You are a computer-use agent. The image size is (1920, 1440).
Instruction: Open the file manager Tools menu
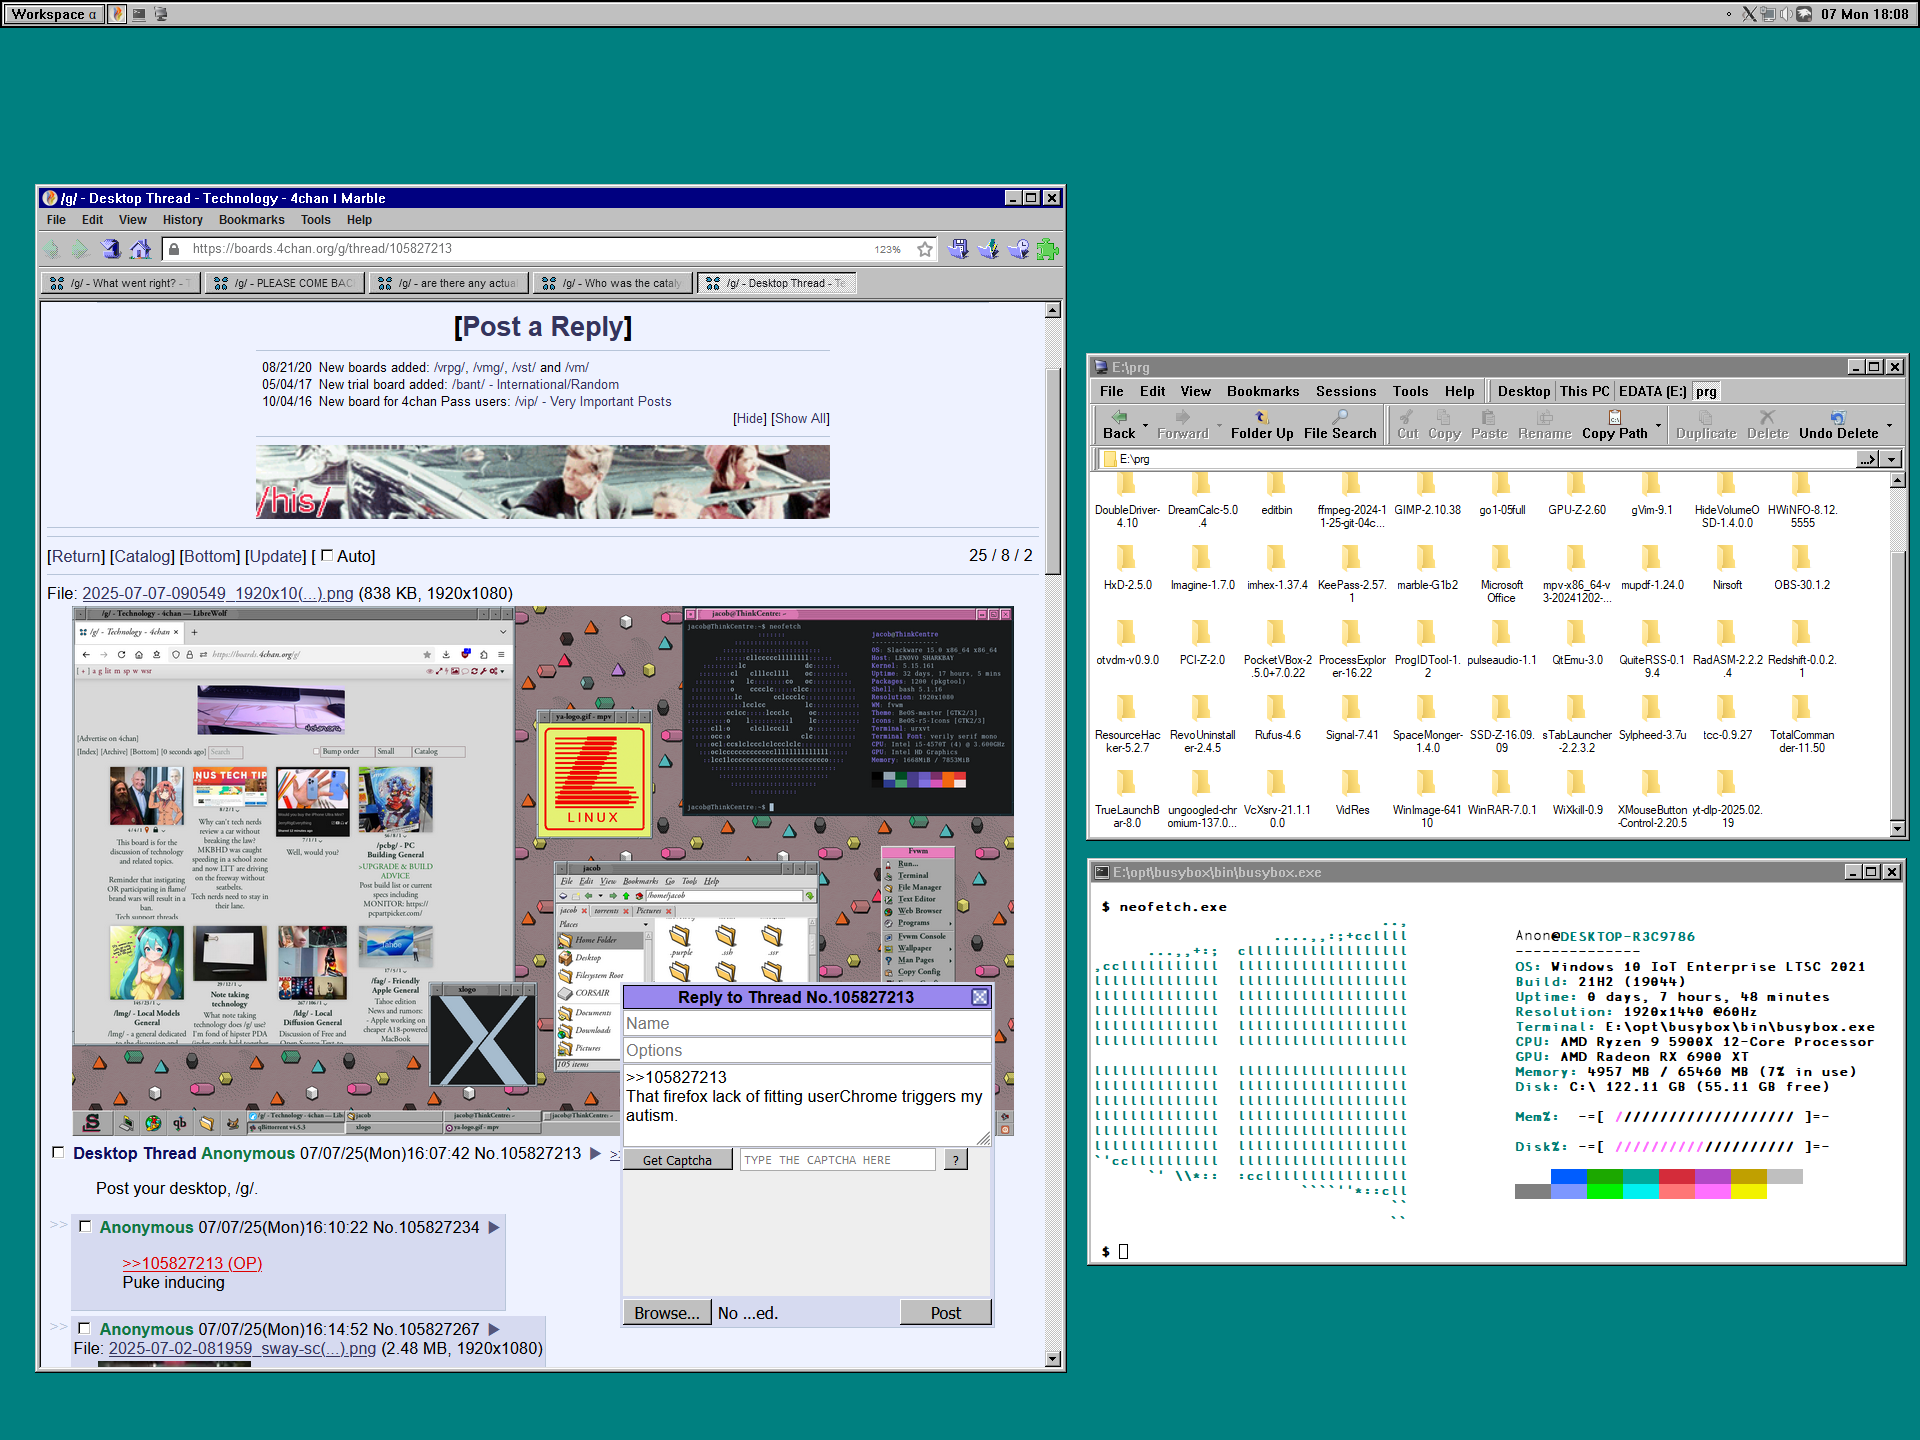[x=1410, y=391]
